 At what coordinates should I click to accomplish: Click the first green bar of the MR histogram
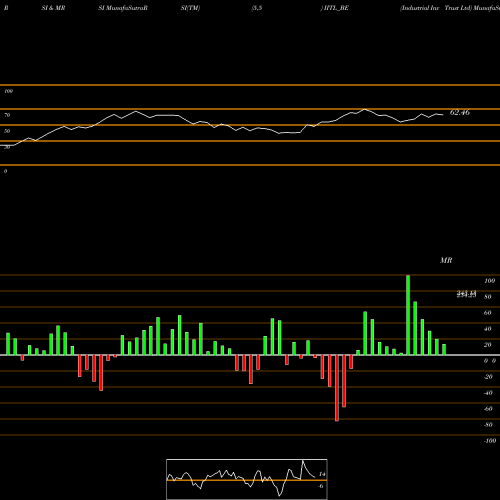click(x=8, y=344)
